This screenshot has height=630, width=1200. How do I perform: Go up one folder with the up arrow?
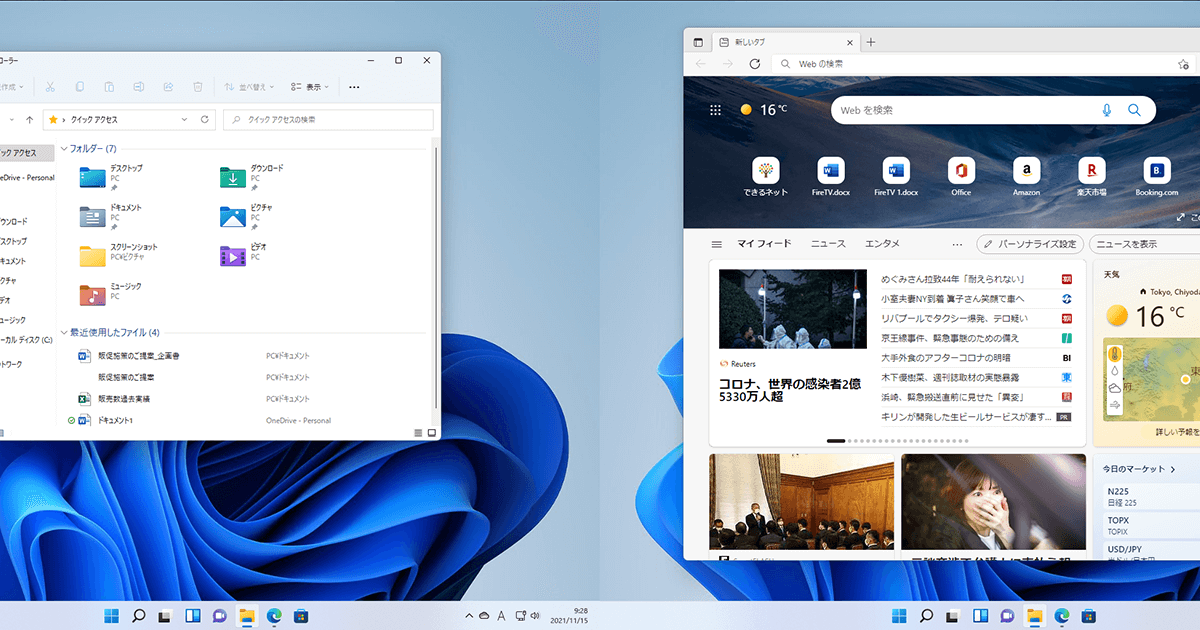[x=30, y=119]
